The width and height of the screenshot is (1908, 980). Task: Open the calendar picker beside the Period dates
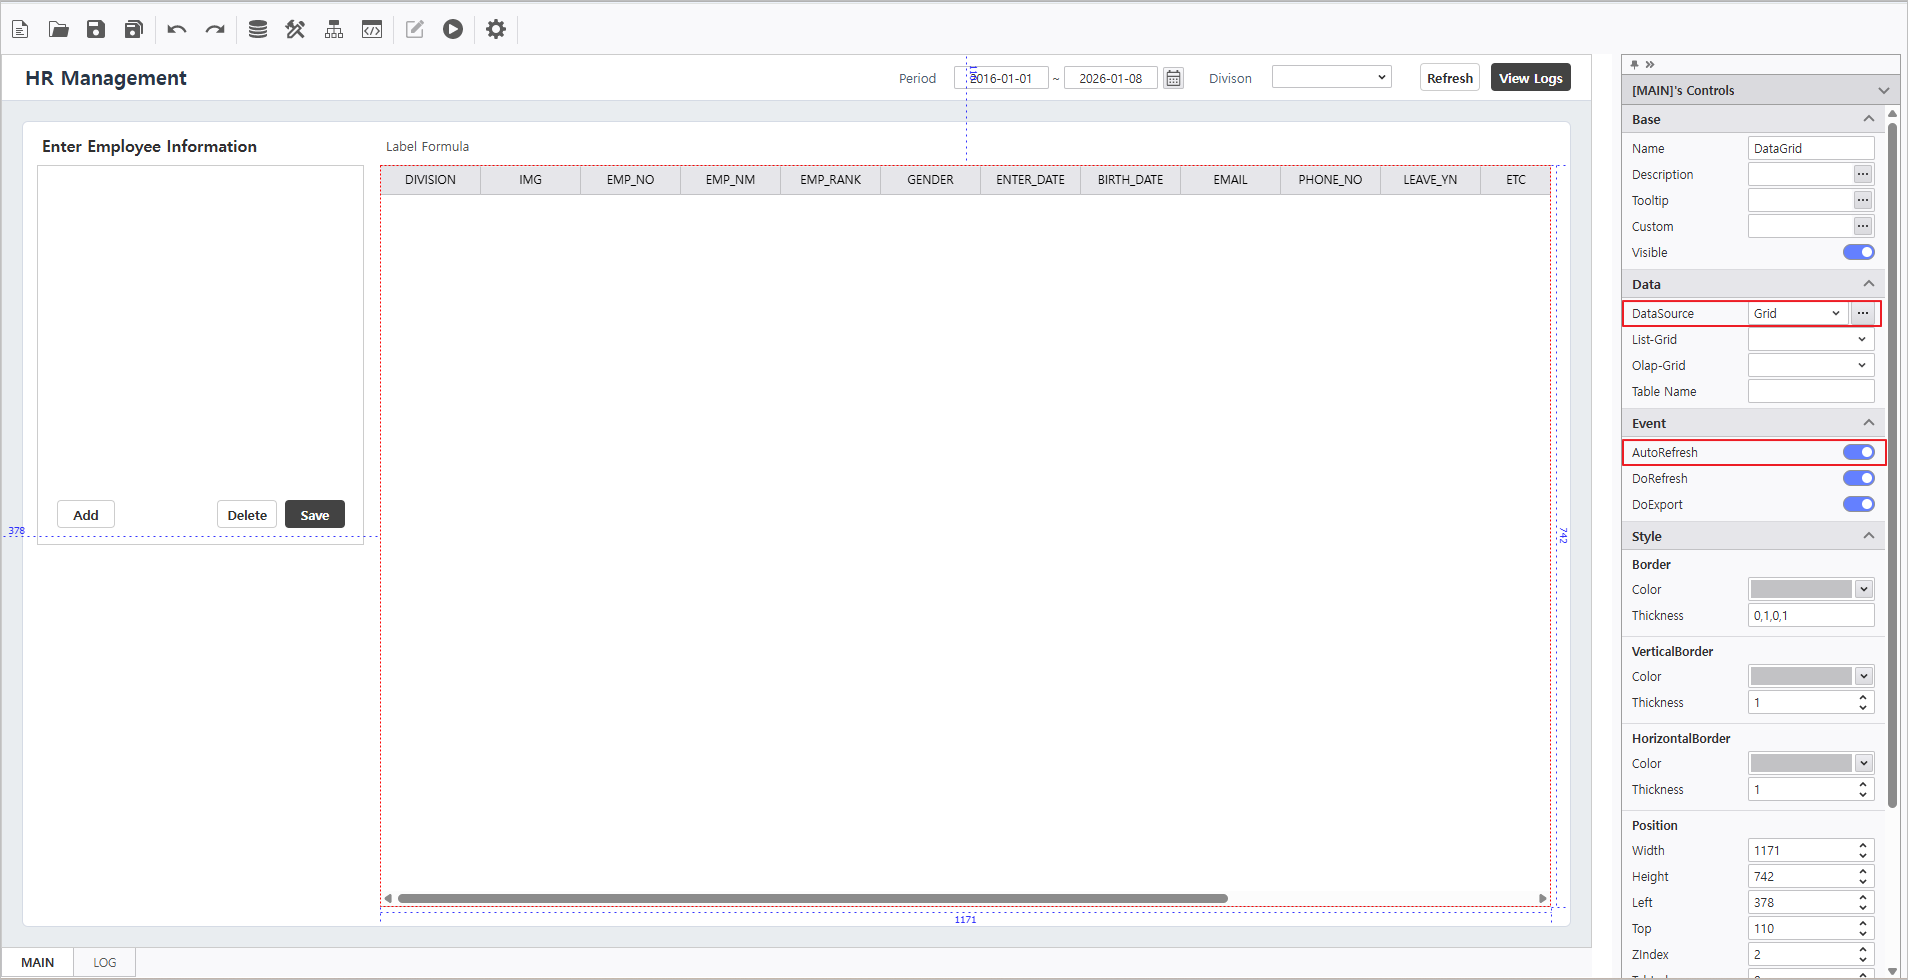[x=1173, y=78]
